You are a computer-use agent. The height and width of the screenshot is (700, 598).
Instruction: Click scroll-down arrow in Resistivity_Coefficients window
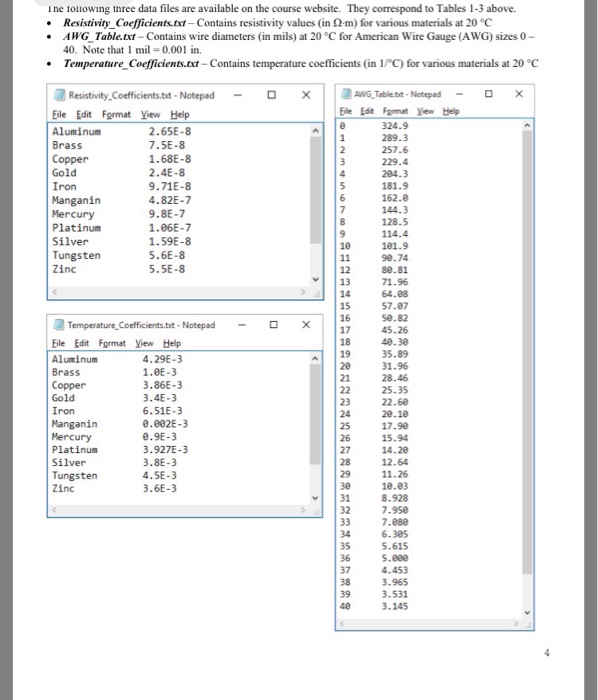pos(316,279)
